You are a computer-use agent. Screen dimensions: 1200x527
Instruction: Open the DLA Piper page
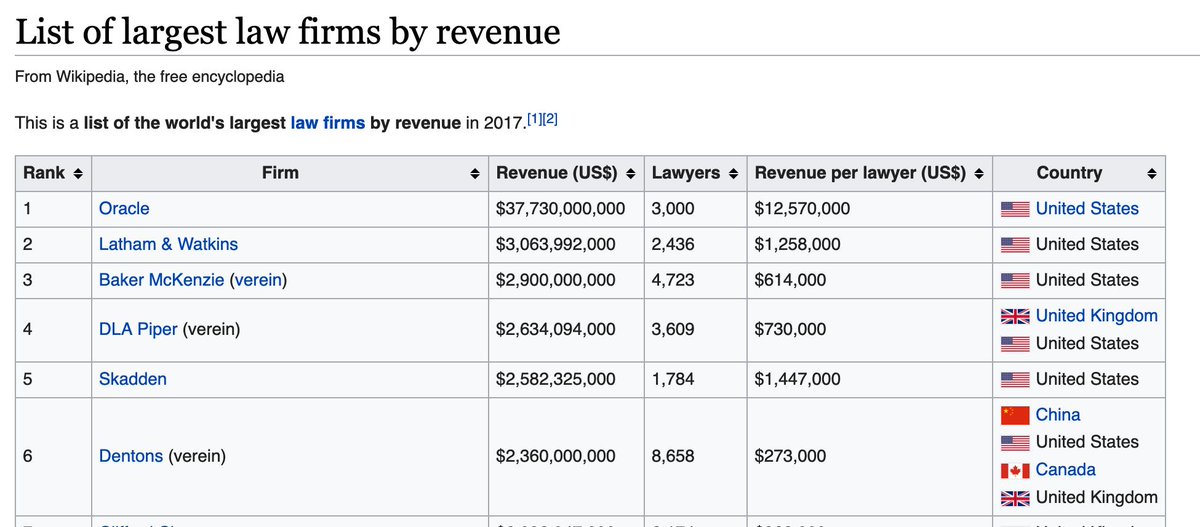tap(138, 327)
